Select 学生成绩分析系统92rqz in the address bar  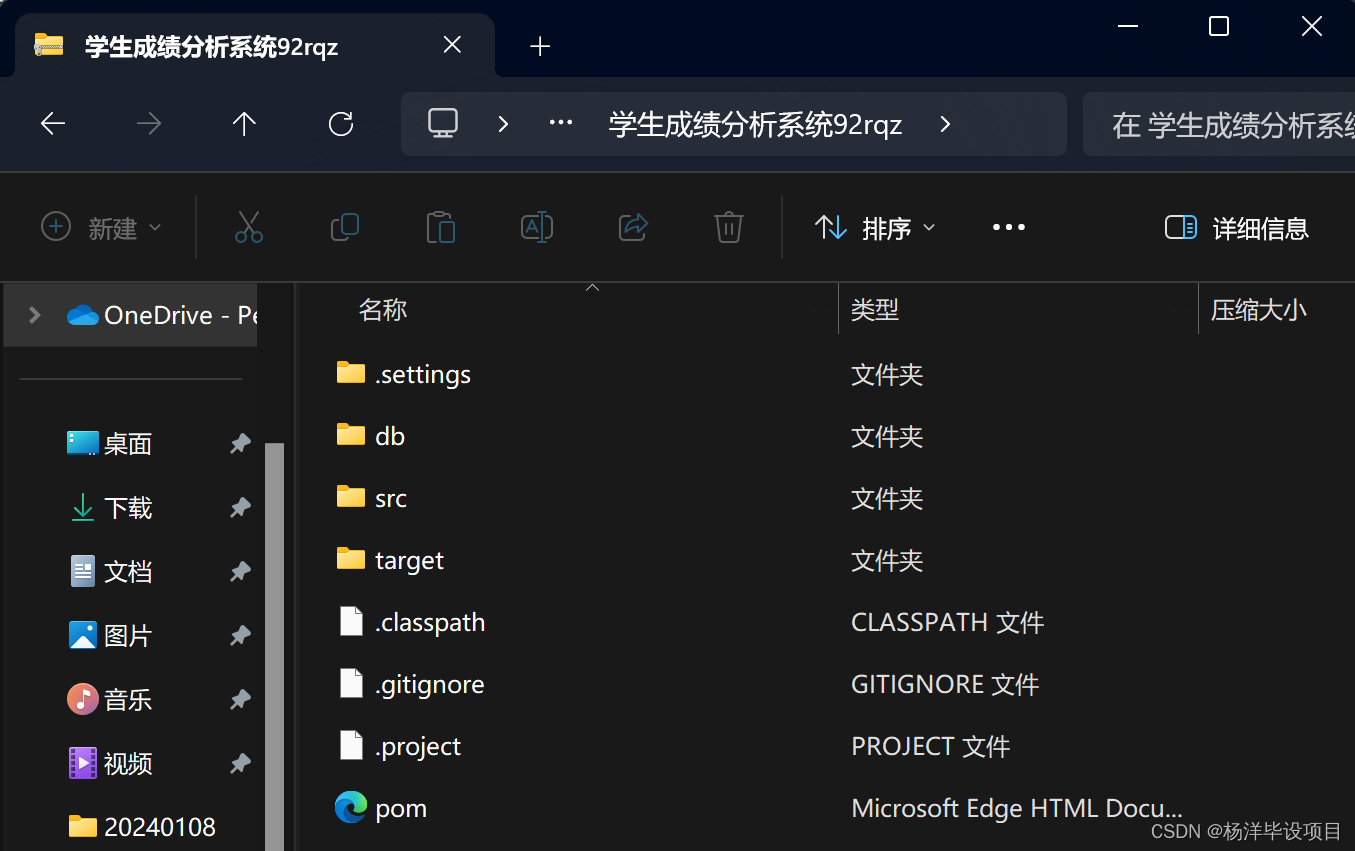pyautogui.click(x=755, y=125)
